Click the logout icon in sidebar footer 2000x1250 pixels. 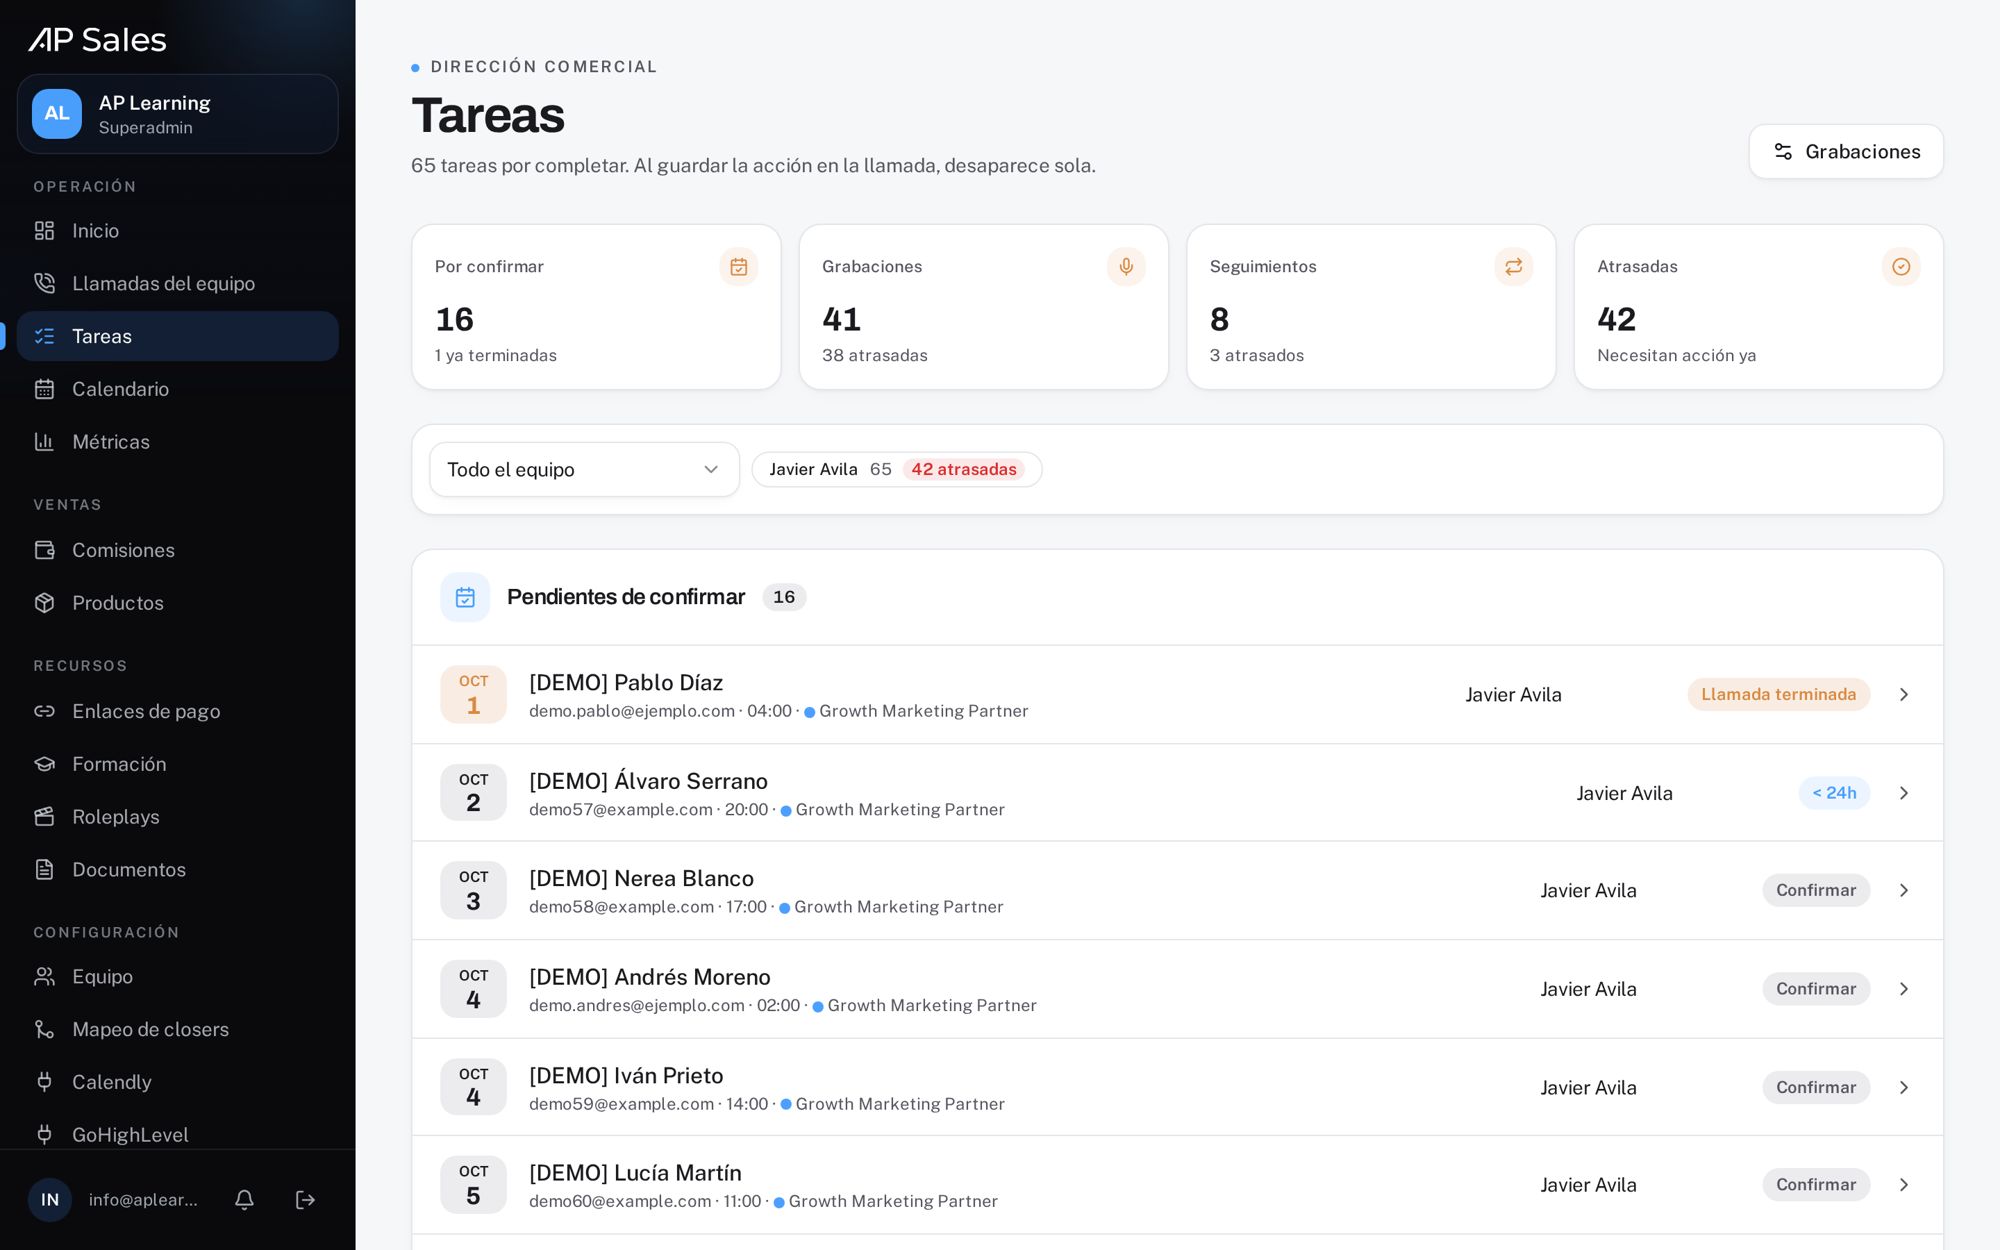coord(305,1199)
